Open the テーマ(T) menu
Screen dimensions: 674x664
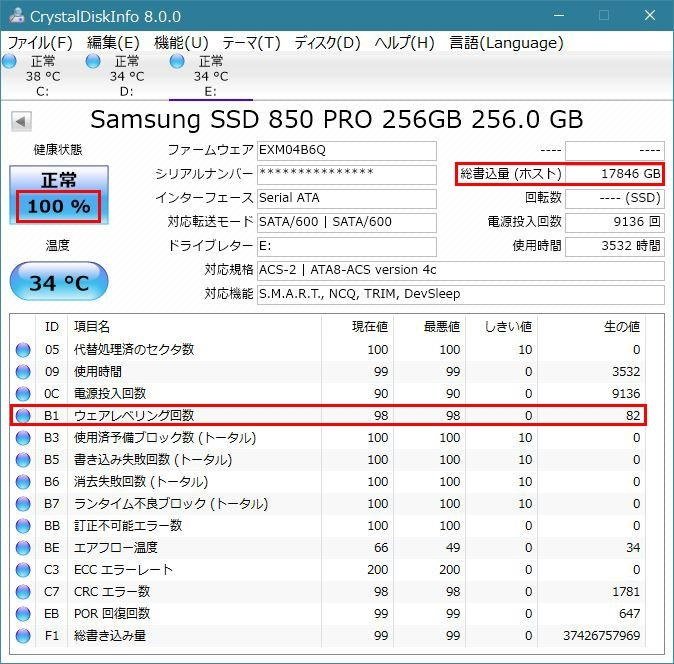coord(251,43)
